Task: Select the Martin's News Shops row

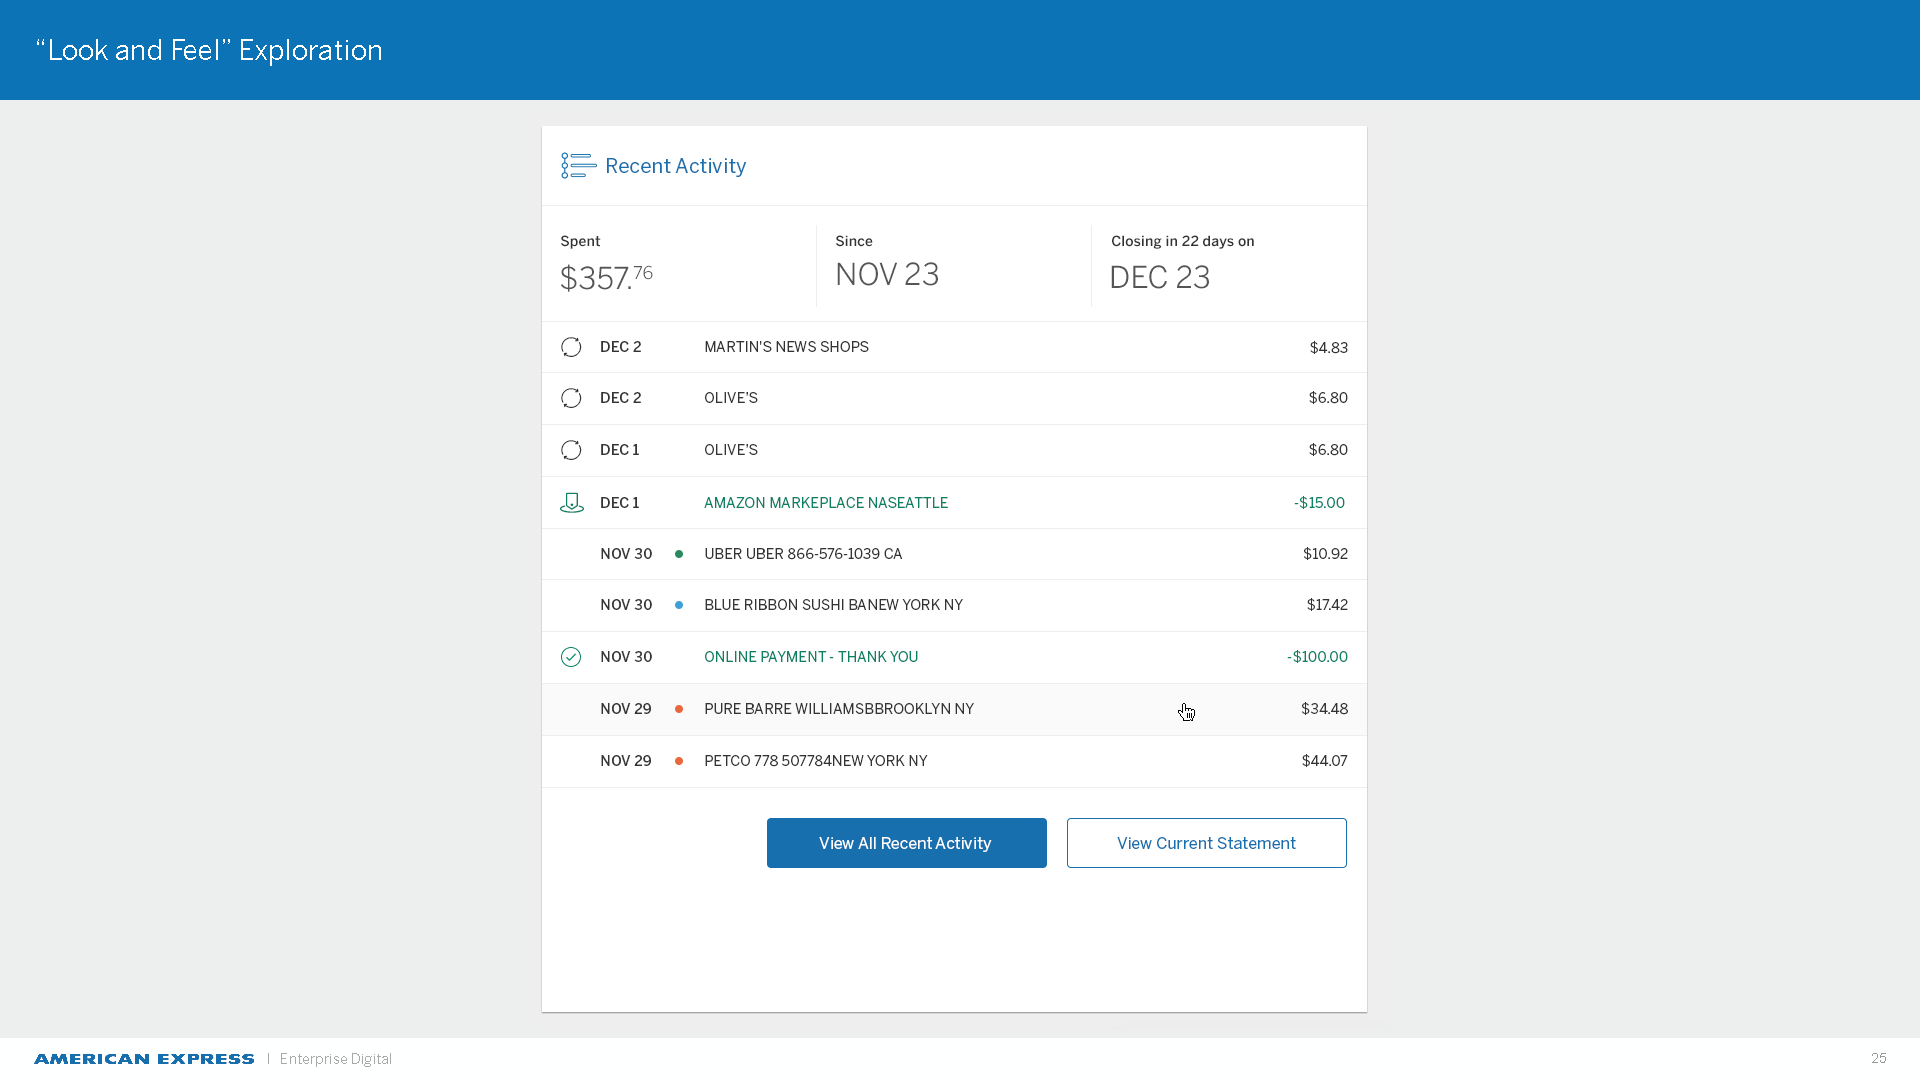Action: [786, 347]
